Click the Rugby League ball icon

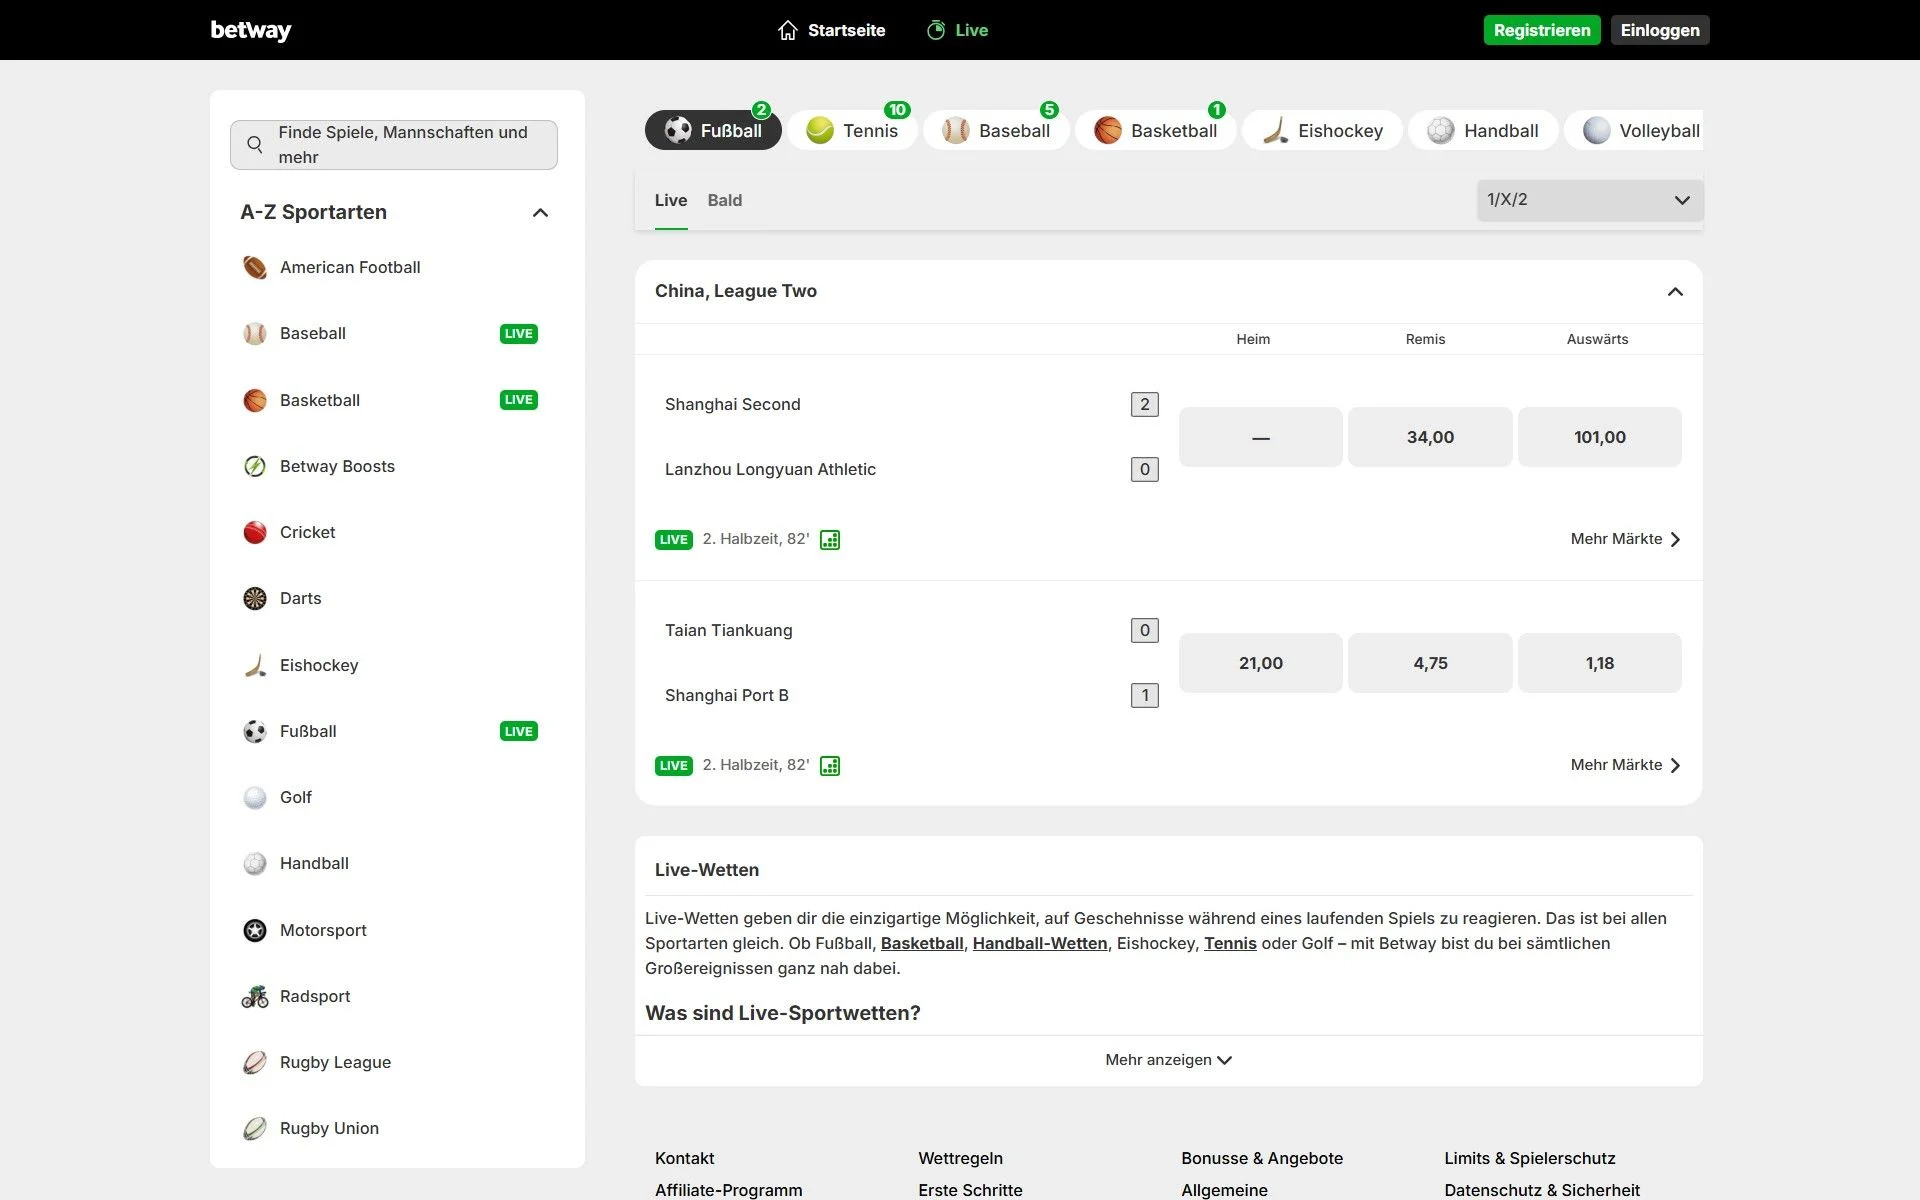[255, 1062]
